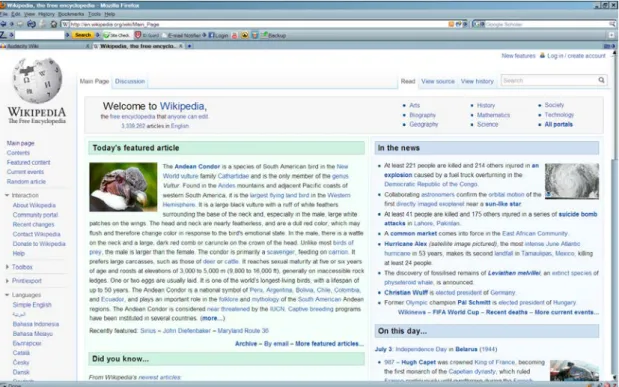Expand the Toolbox sidebar section
The width and height of the screenshot is (619, 387).
pos(19,267)
